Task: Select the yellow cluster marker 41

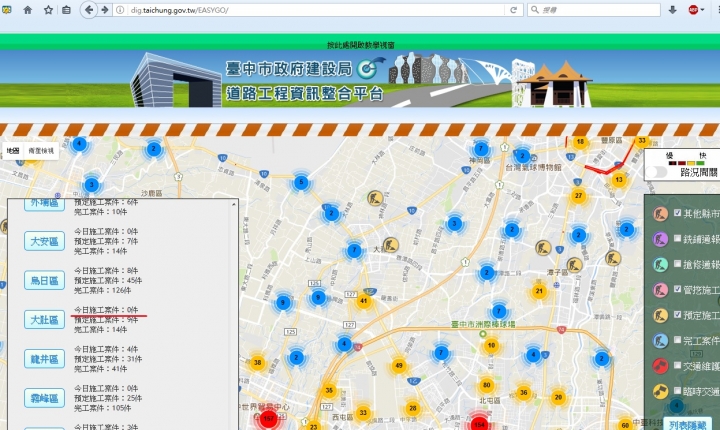Action: (x=364, y=301)
